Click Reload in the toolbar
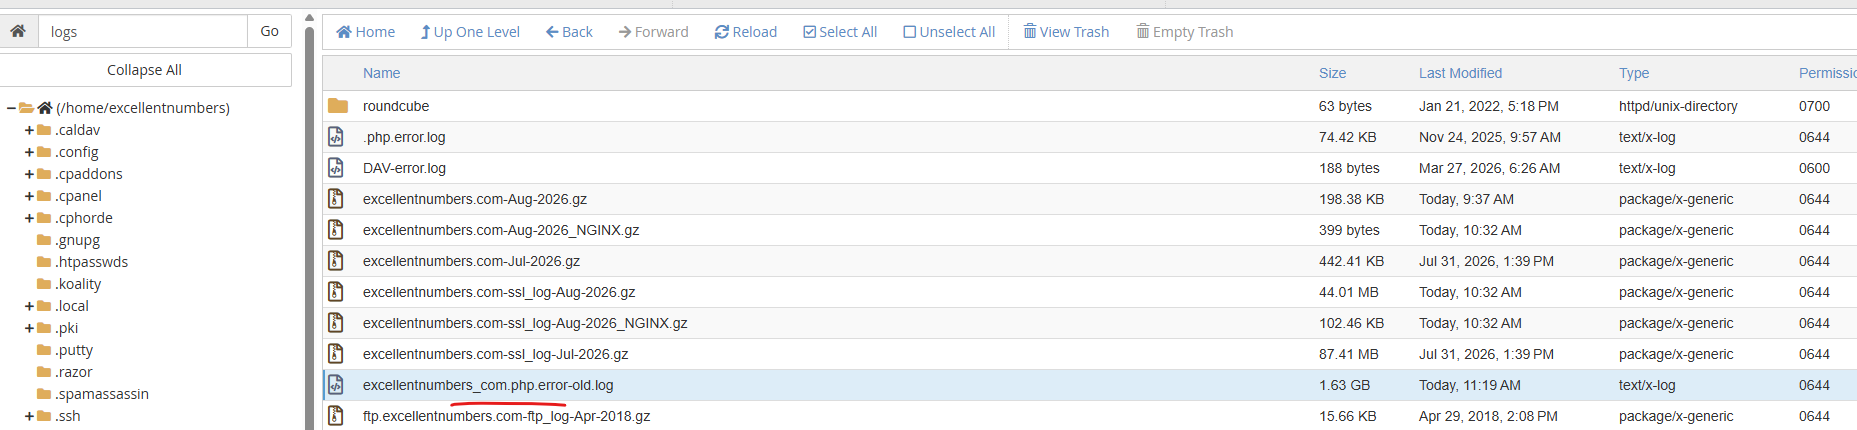 745,32
